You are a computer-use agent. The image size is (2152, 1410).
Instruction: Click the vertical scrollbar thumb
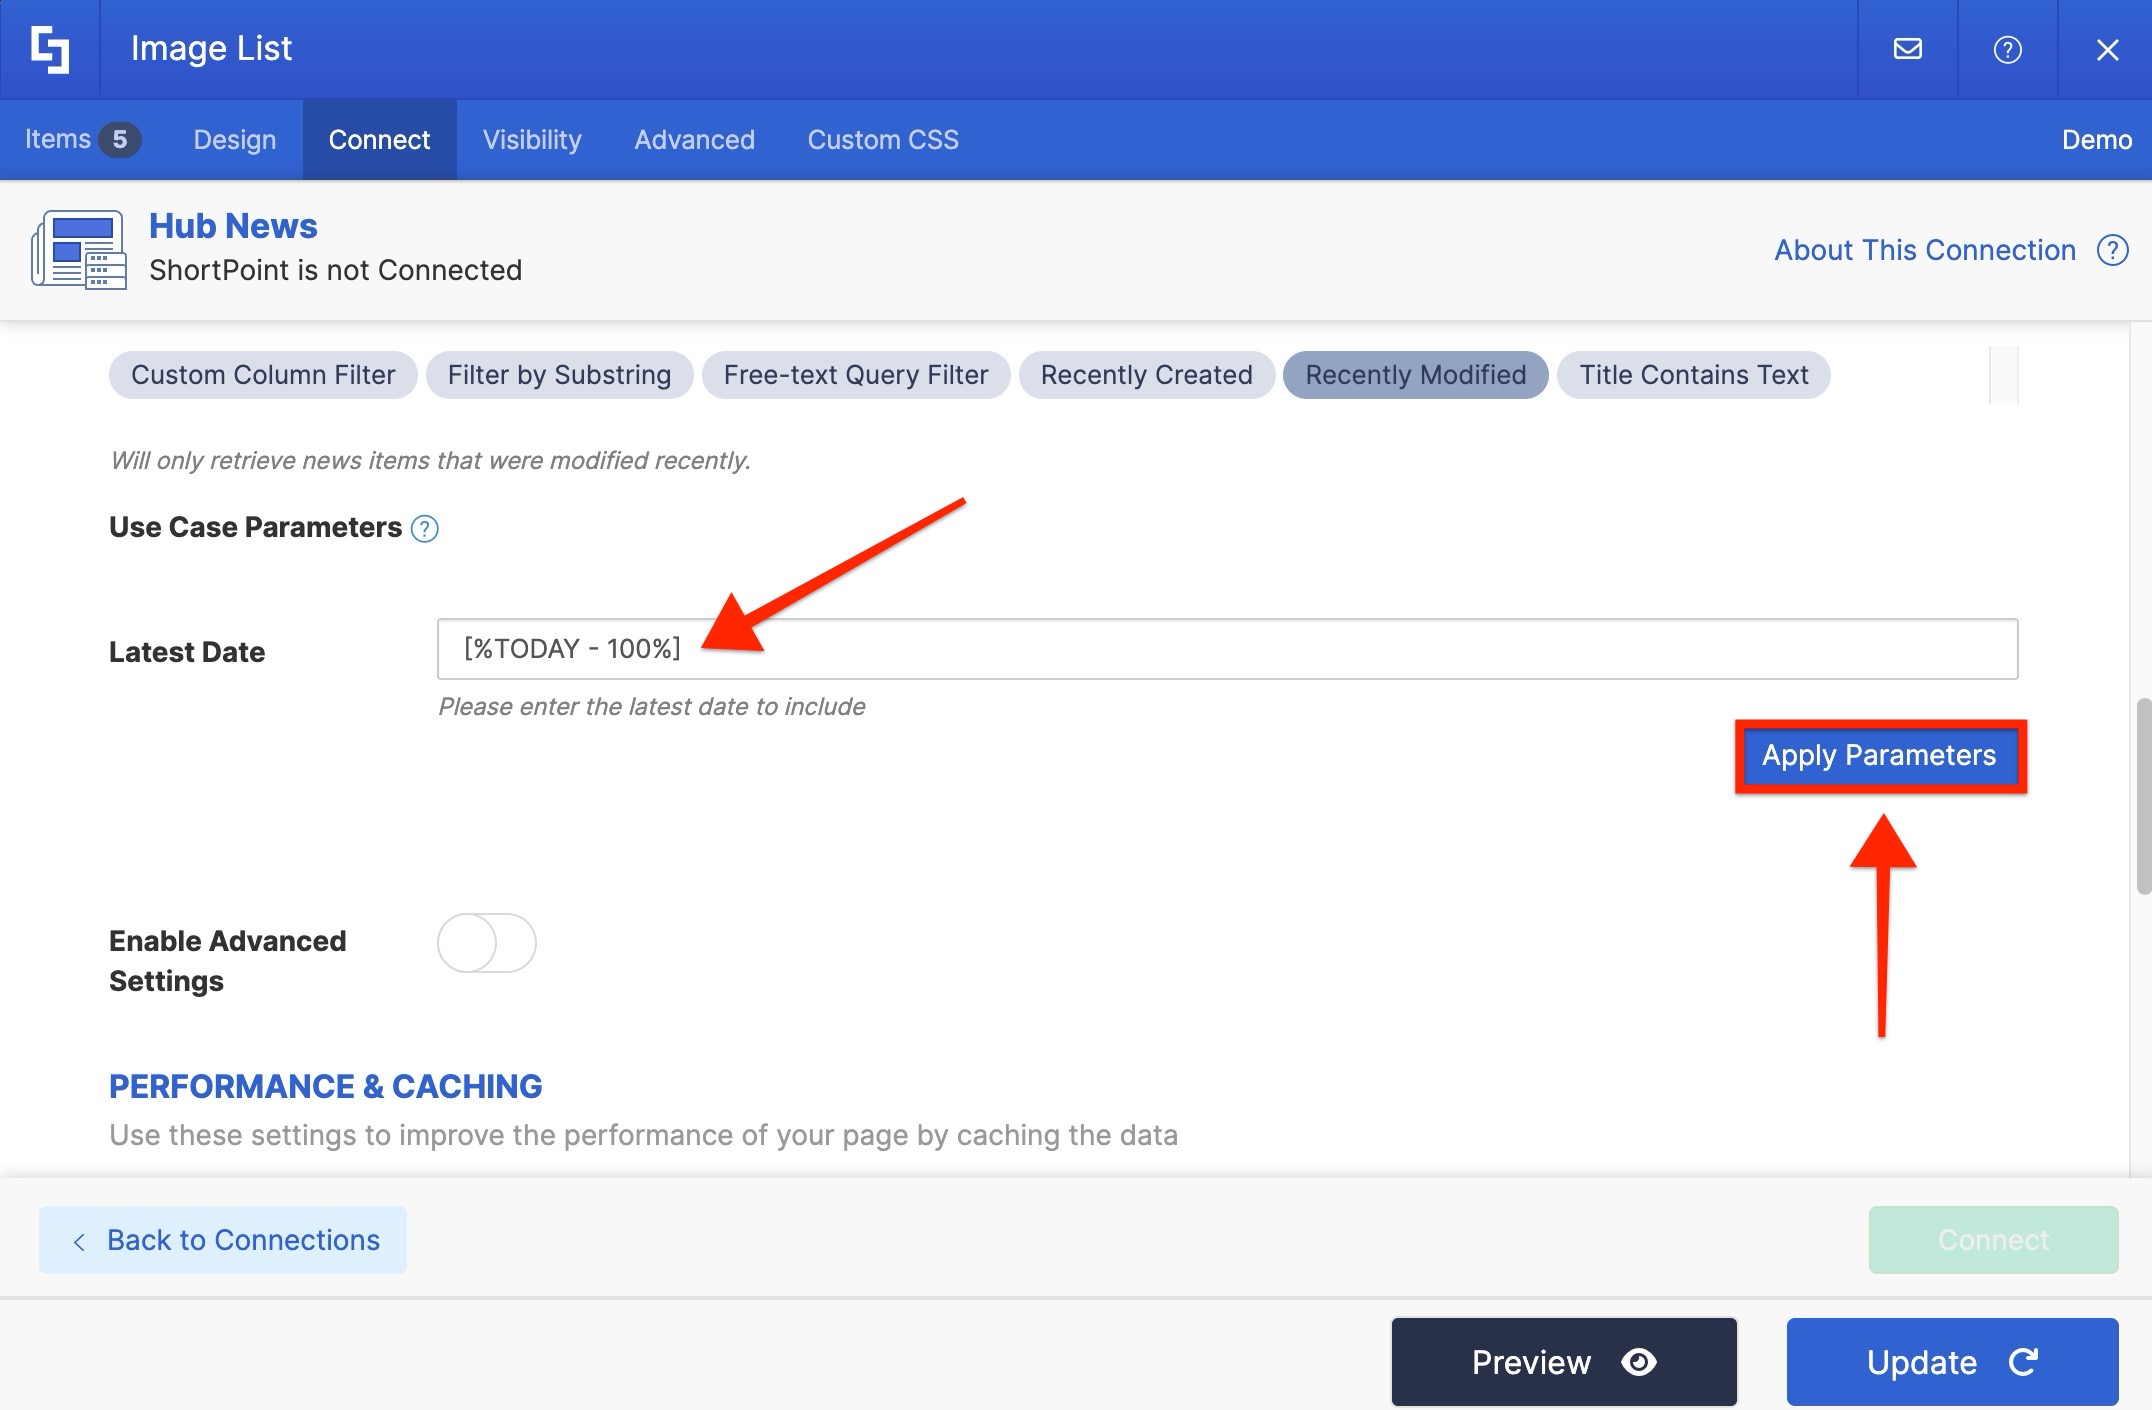pyautogui.click(x=2143, y=795)
